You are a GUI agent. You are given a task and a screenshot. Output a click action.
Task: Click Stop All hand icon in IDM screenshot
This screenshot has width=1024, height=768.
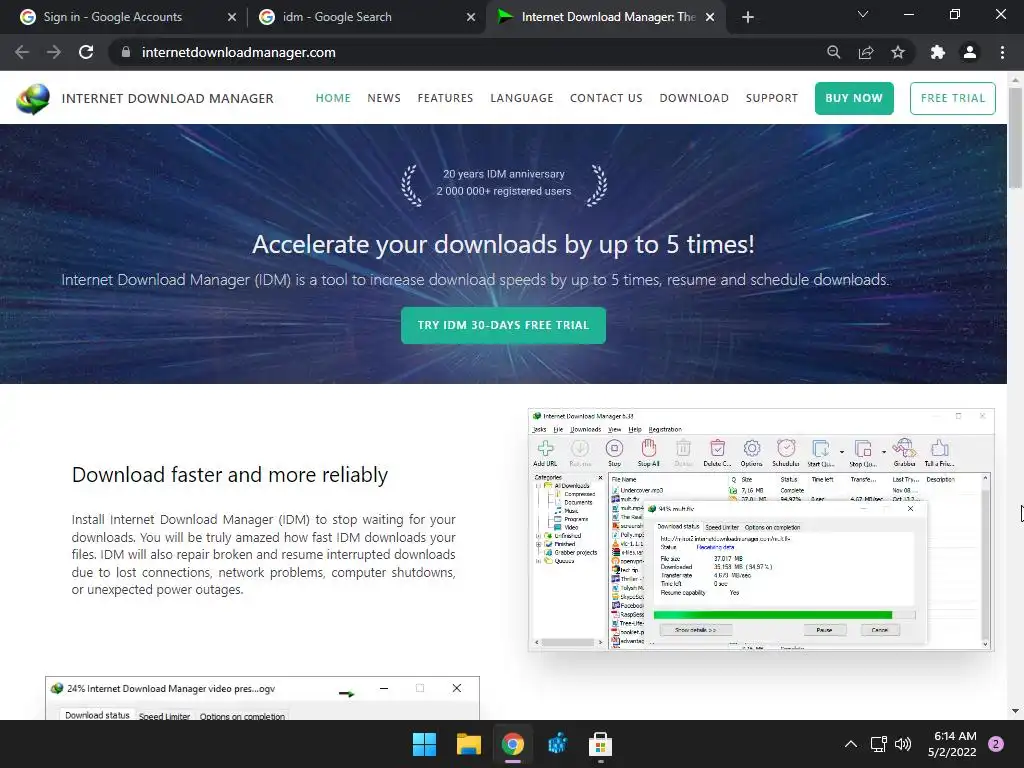[648, 452]
